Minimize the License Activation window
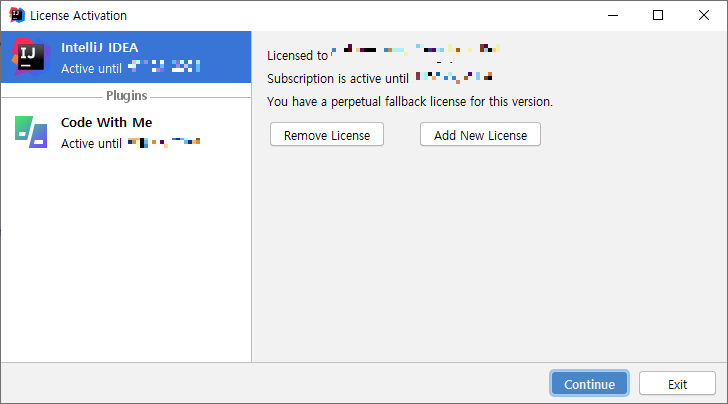The width and height of the screenshot is (728, 404). pos(613,15)
